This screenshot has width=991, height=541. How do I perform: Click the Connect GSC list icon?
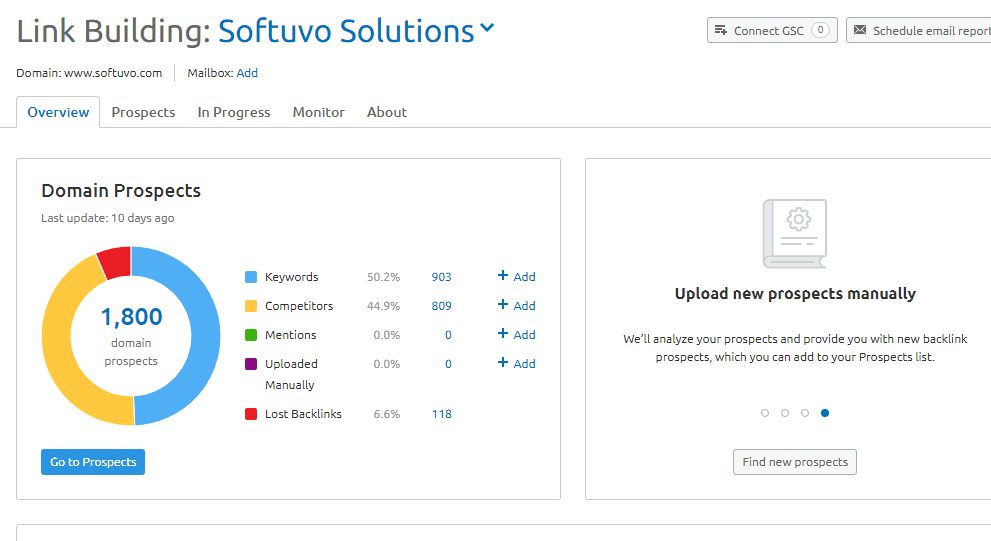(720, 30)
